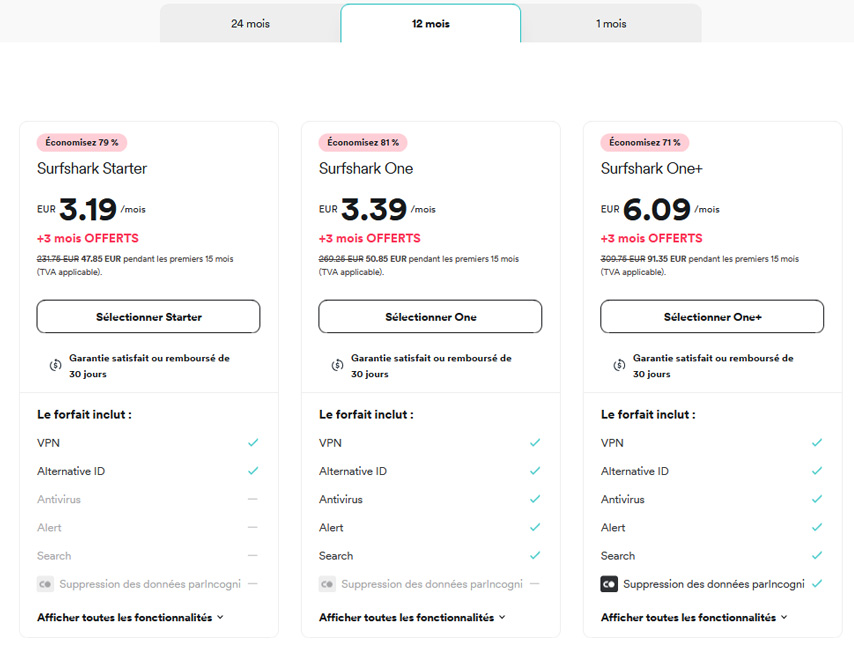Click the Incogni checkmark in One+ plan

point(817,584)
